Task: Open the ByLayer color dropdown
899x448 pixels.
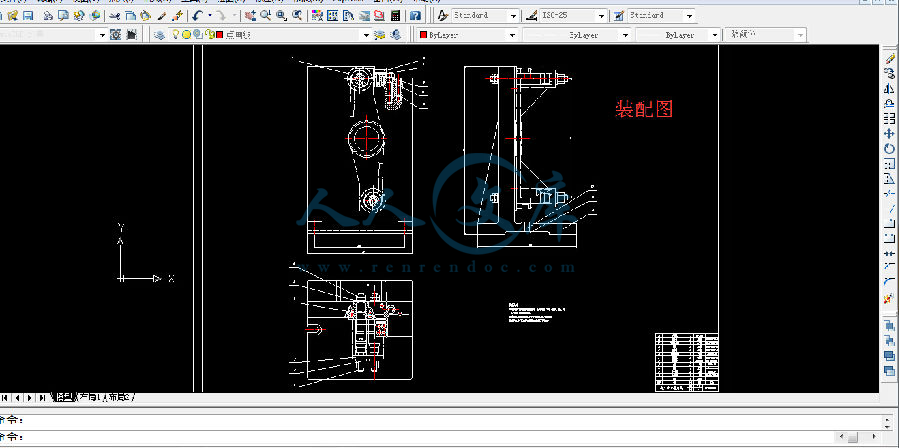Action: click(x=512, y=35)
